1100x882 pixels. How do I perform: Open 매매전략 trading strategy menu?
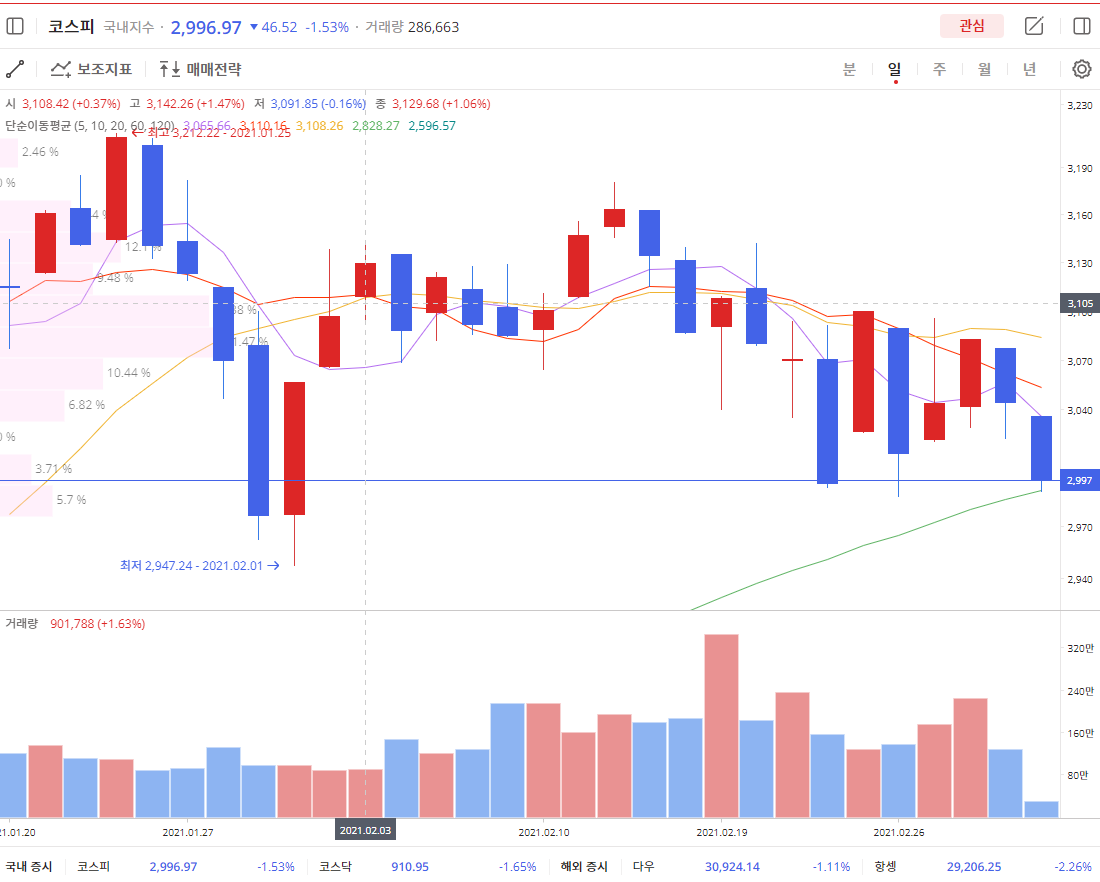200,69
